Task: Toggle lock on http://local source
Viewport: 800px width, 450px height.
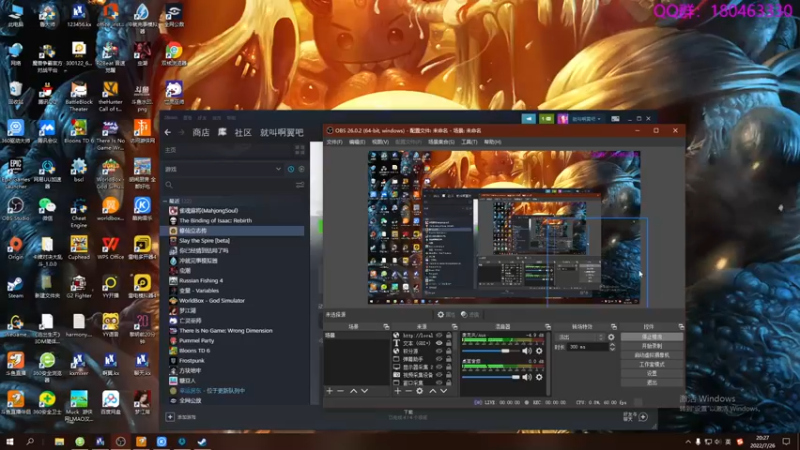Action: click(449, 335)
